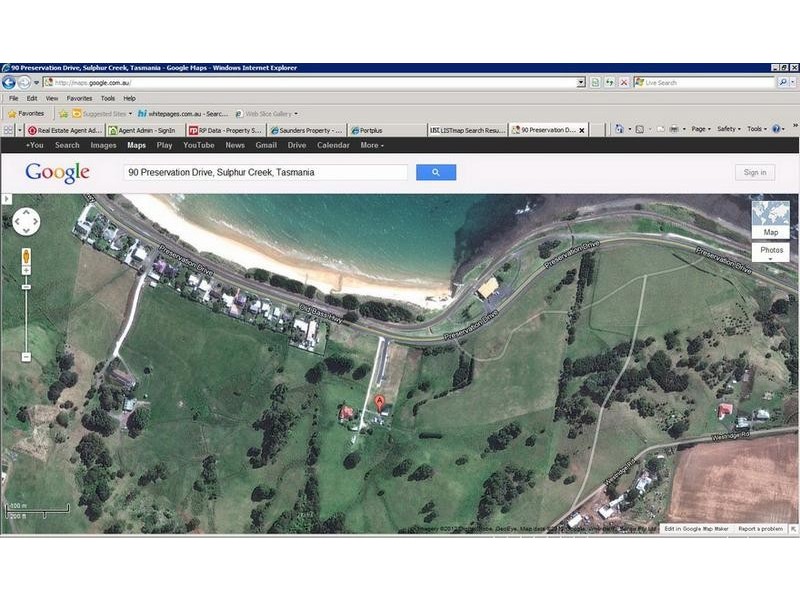Image resolution: width=800 pixels, height=600 pixels.
Task: Click the Report a problem link
Action: pyautogui.click(x=761, y=528)
